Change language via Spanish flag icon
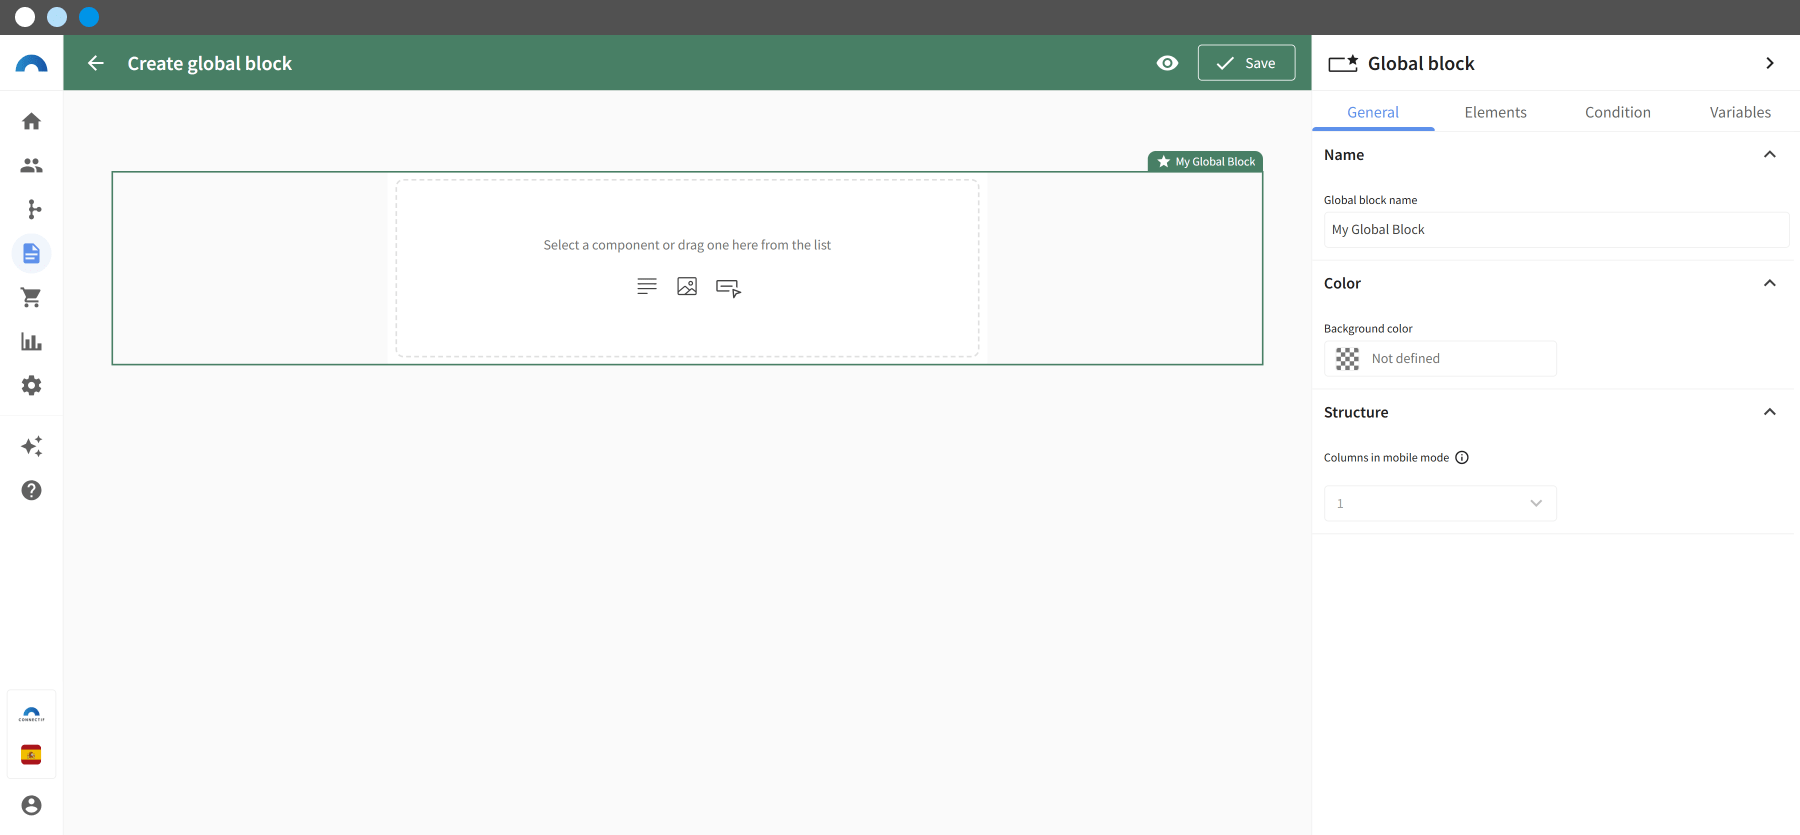1800x835 pixels. [31, 754]
